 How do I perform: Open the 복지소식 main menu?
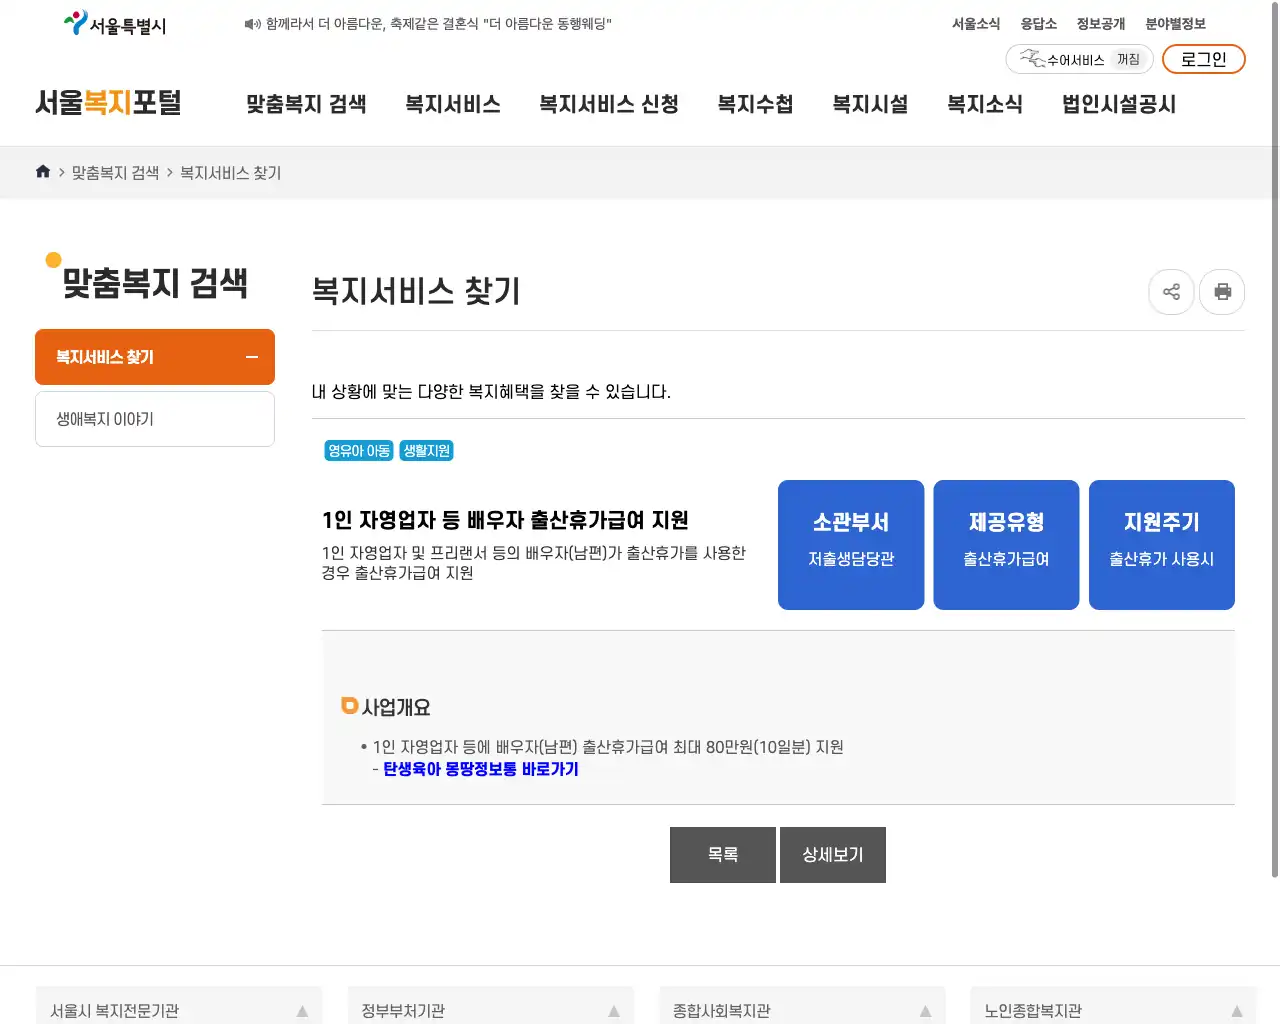point(985,104)
